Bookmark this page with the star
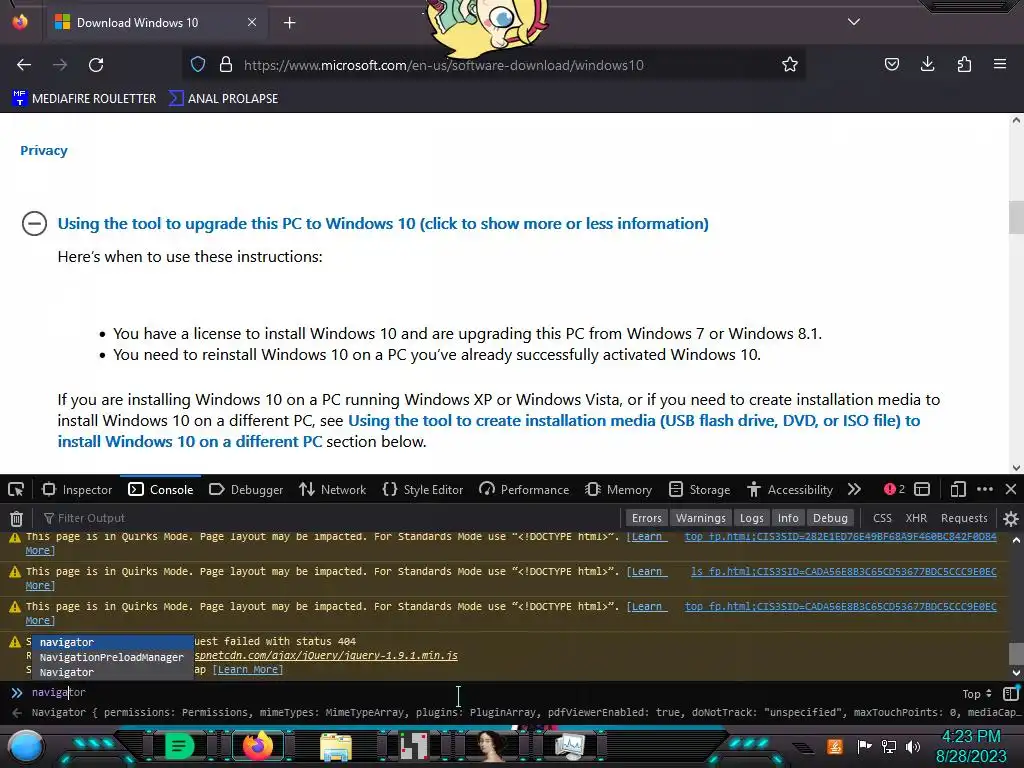 coord(790,65)
